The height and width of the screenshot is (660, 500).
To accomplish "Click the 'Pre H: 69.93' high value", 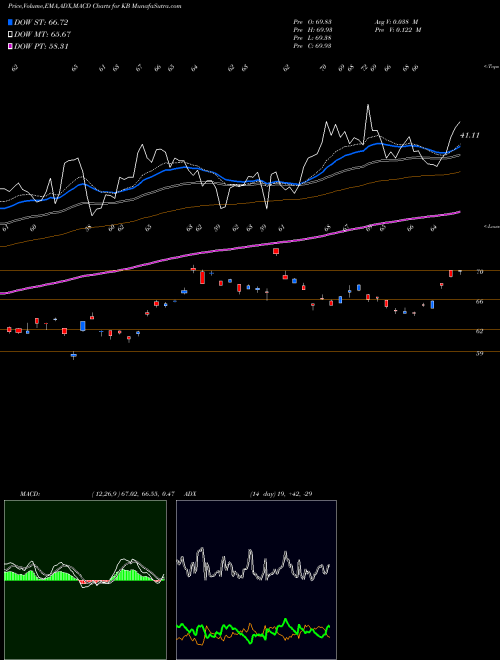I will tap(312, 30).
